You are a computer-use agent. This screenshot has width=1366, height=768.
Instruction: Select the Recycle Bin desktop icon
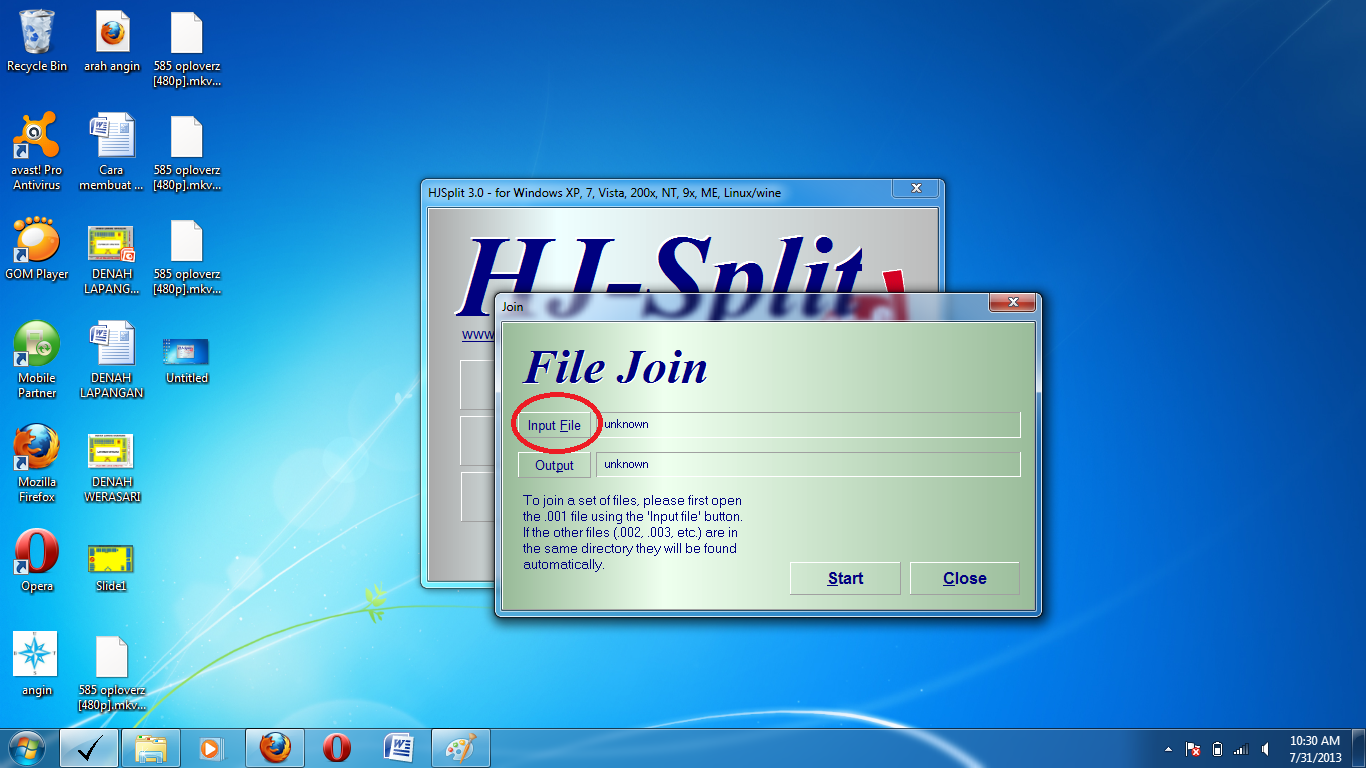(37, 41)
